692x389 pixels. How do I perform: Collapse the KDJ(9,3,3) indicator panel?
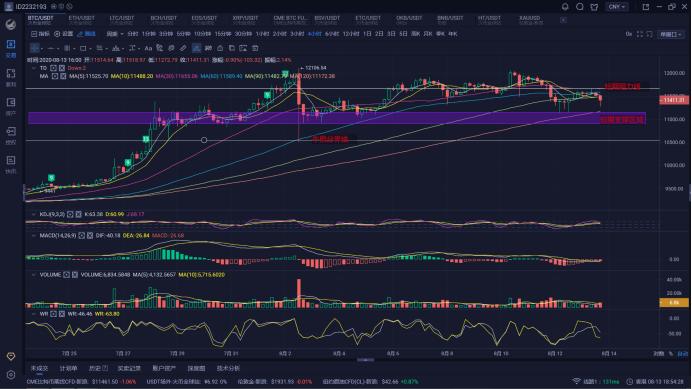click(x=34, y=214)
